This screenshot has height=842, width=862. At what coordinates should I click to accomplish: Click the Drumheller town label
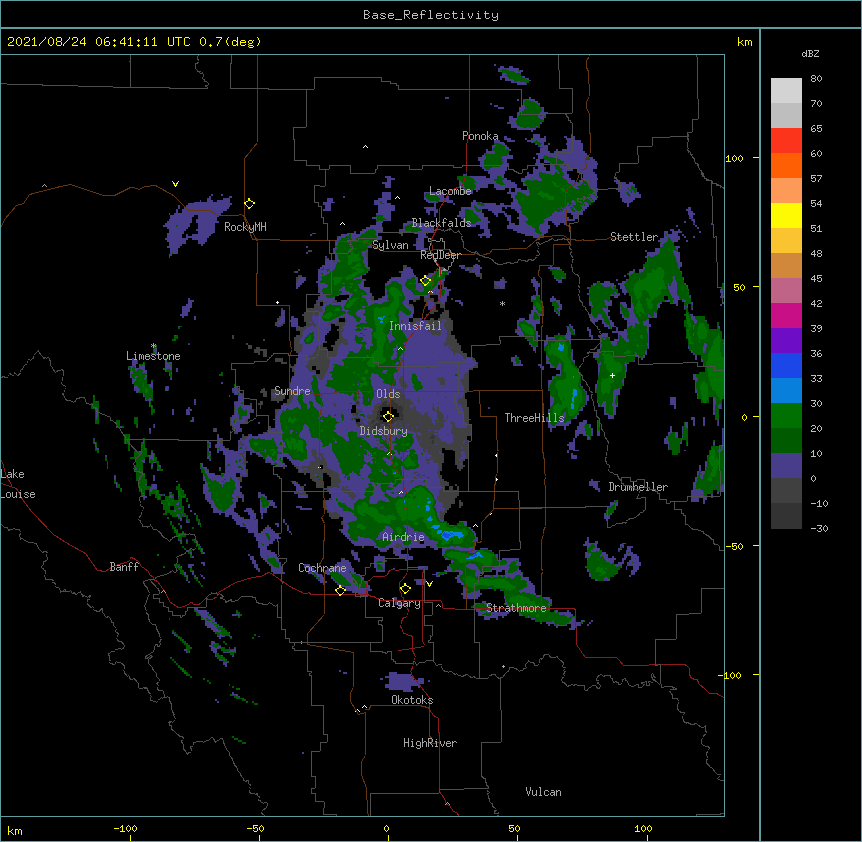[x=638, y=487]
